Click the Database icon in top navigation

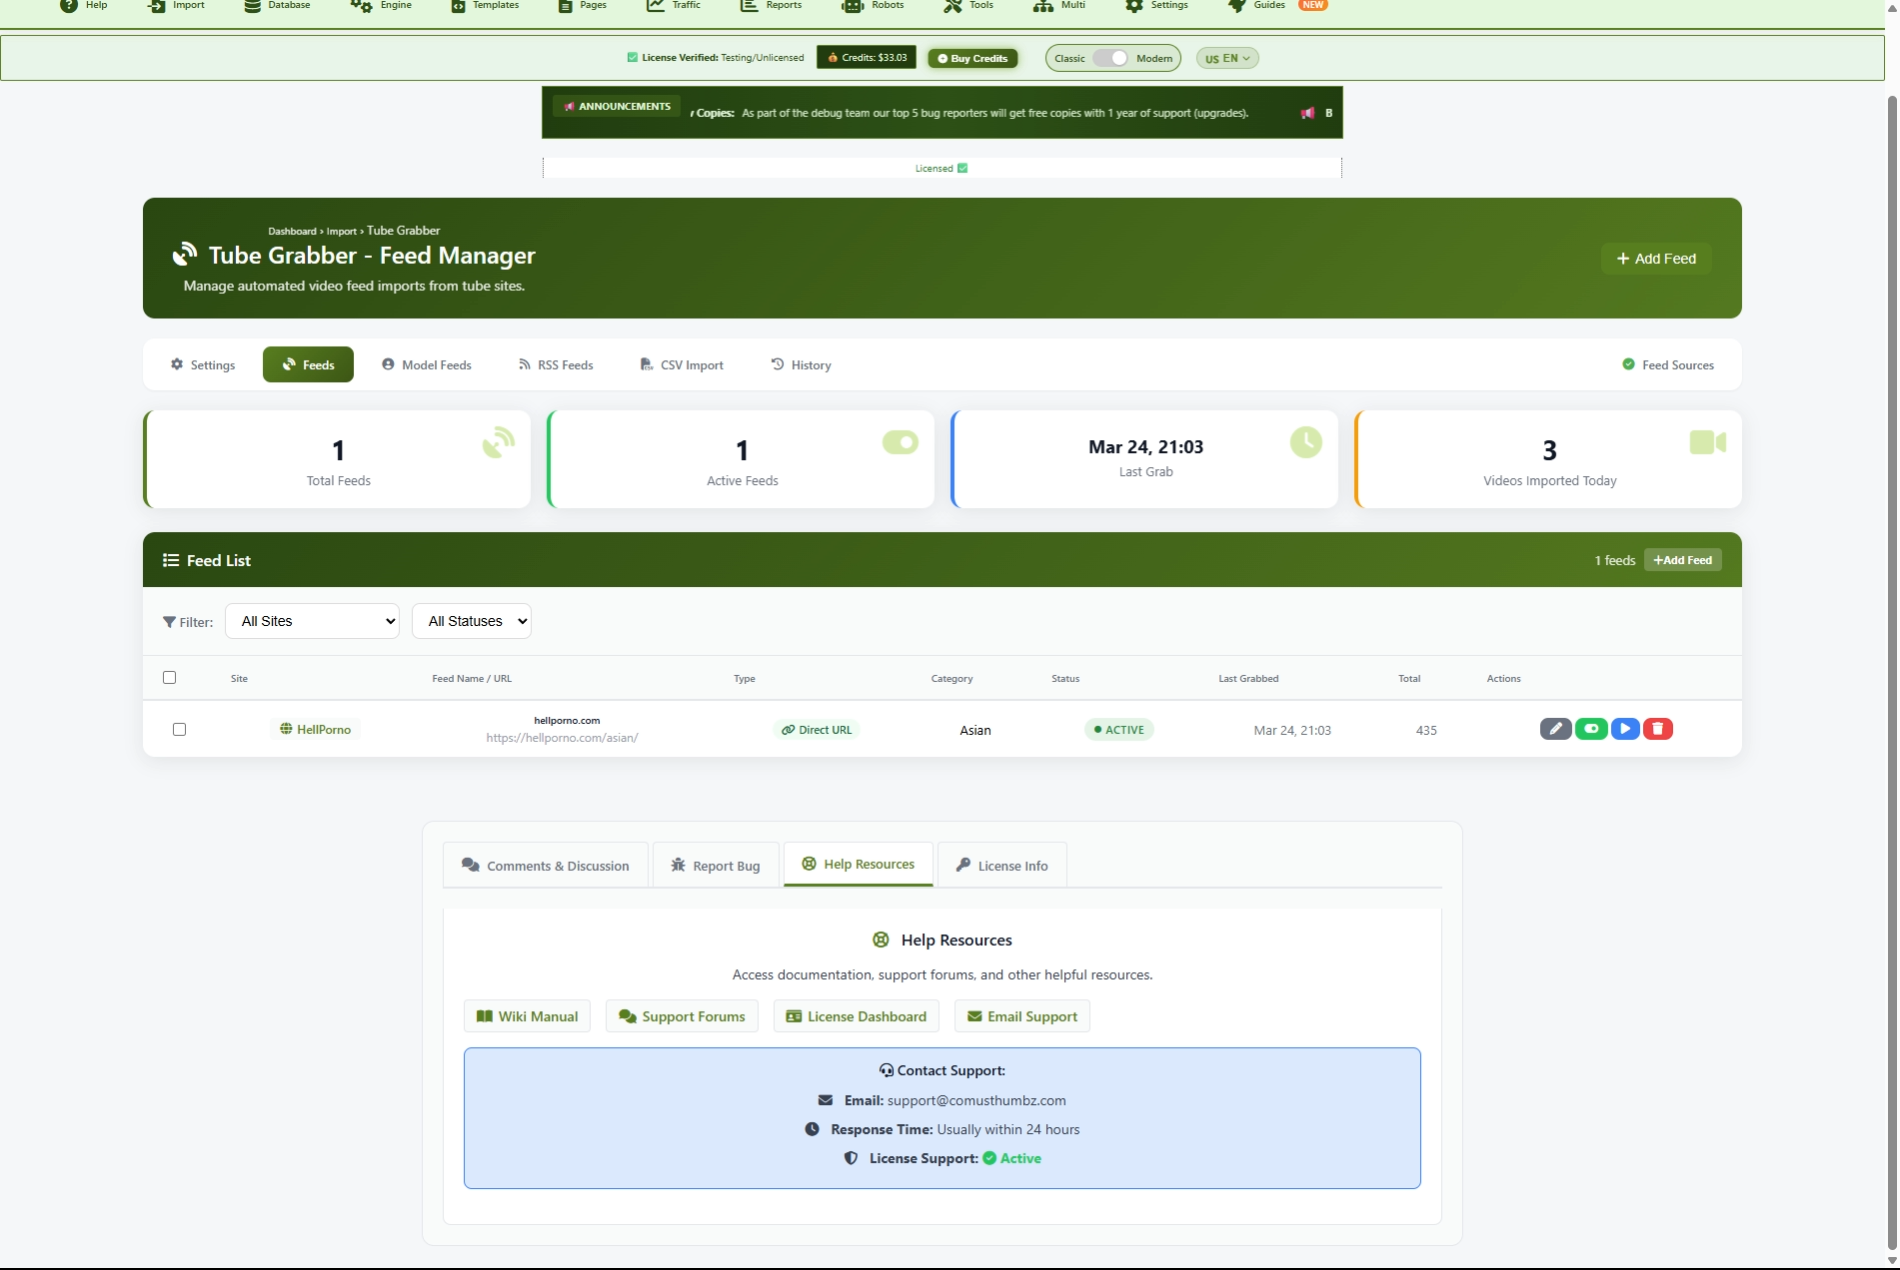pyautogui.click(x=252, y=6)
